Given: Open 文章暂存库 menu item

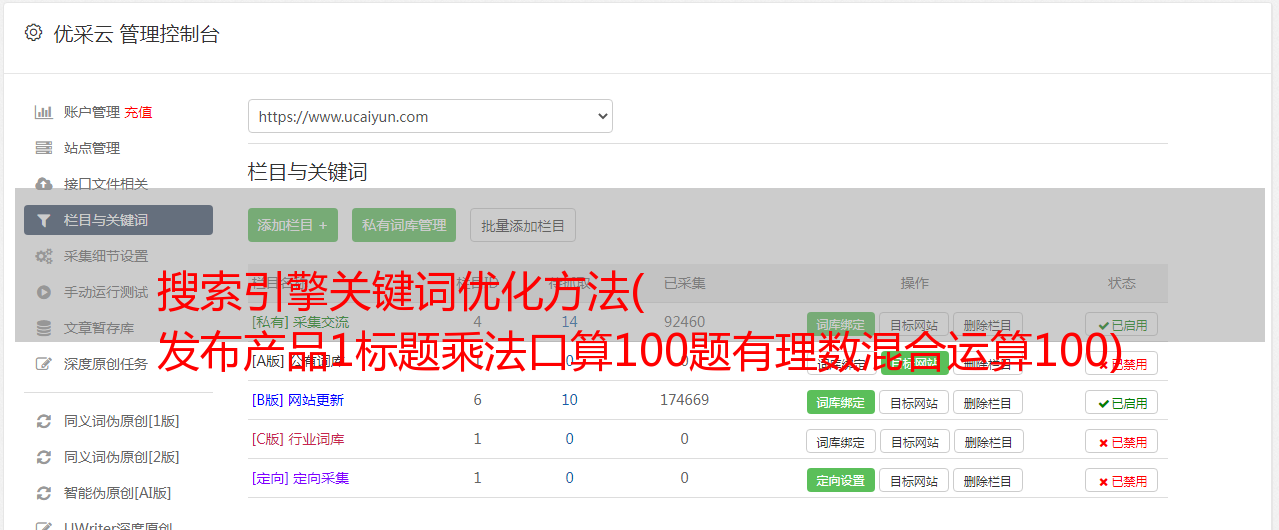Looking at the screenshot, I should point(99,328).
